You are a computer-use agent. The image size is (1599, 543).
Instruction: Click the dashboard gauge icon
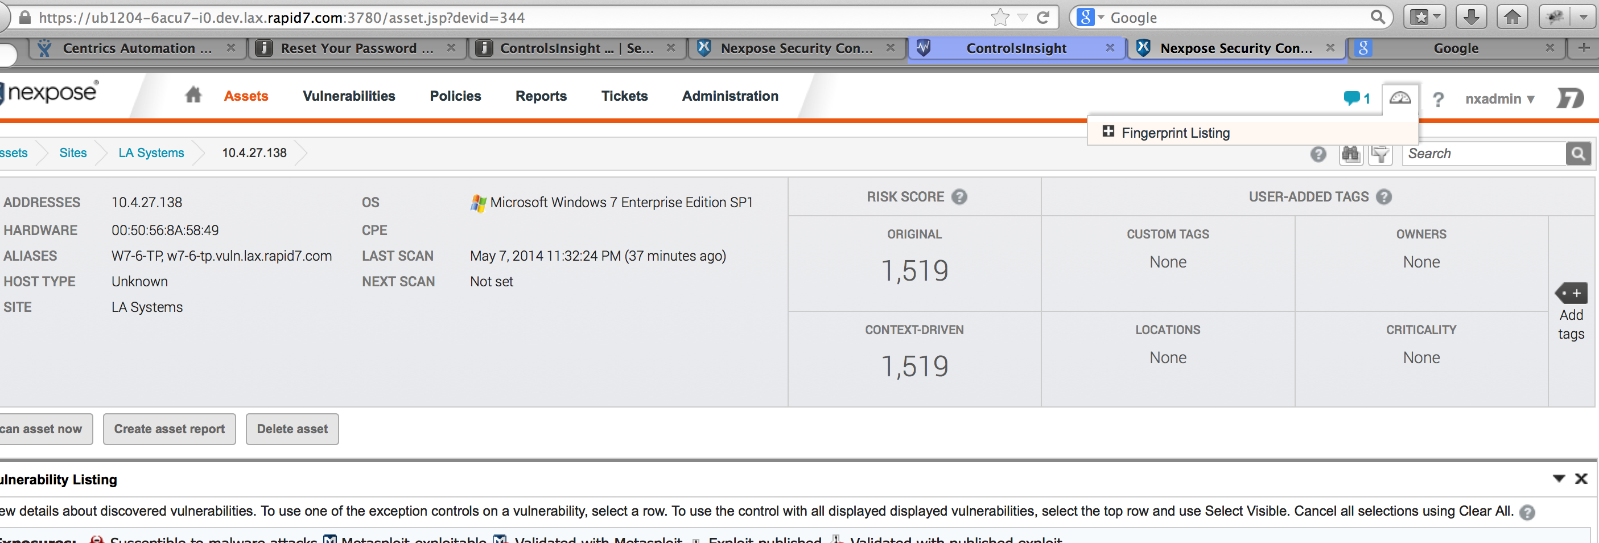coord(1400,98)
